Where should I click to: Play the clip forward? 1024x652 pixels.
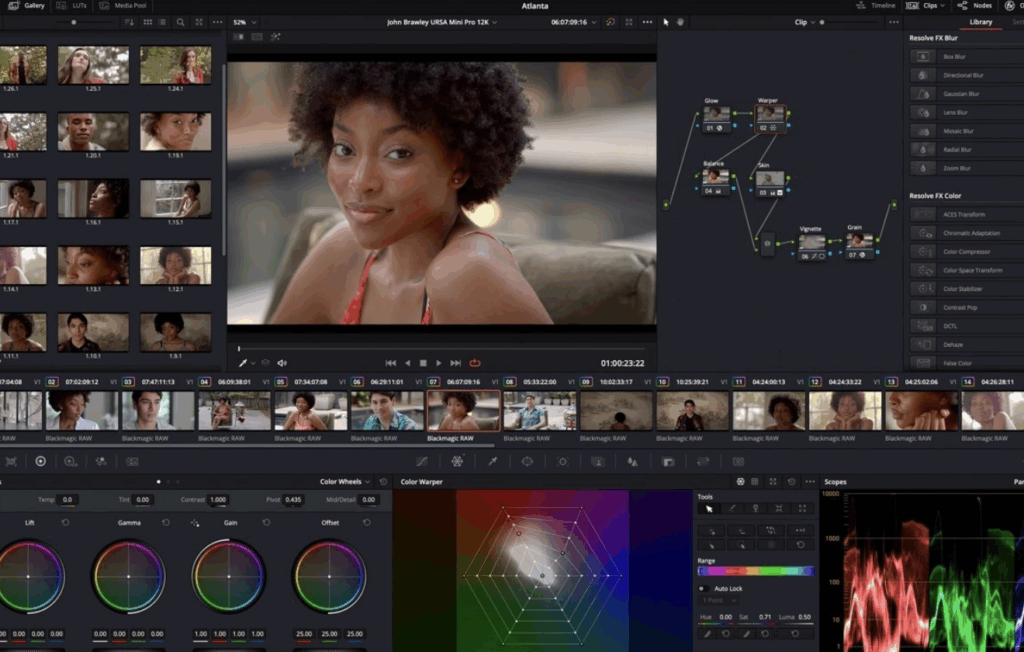(439, 363)
